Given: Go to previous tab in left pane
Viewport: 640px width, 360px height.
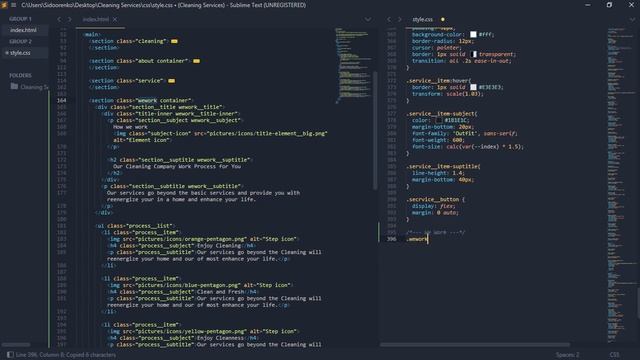Looking at the screenshot, I should [x=59, y=19].
